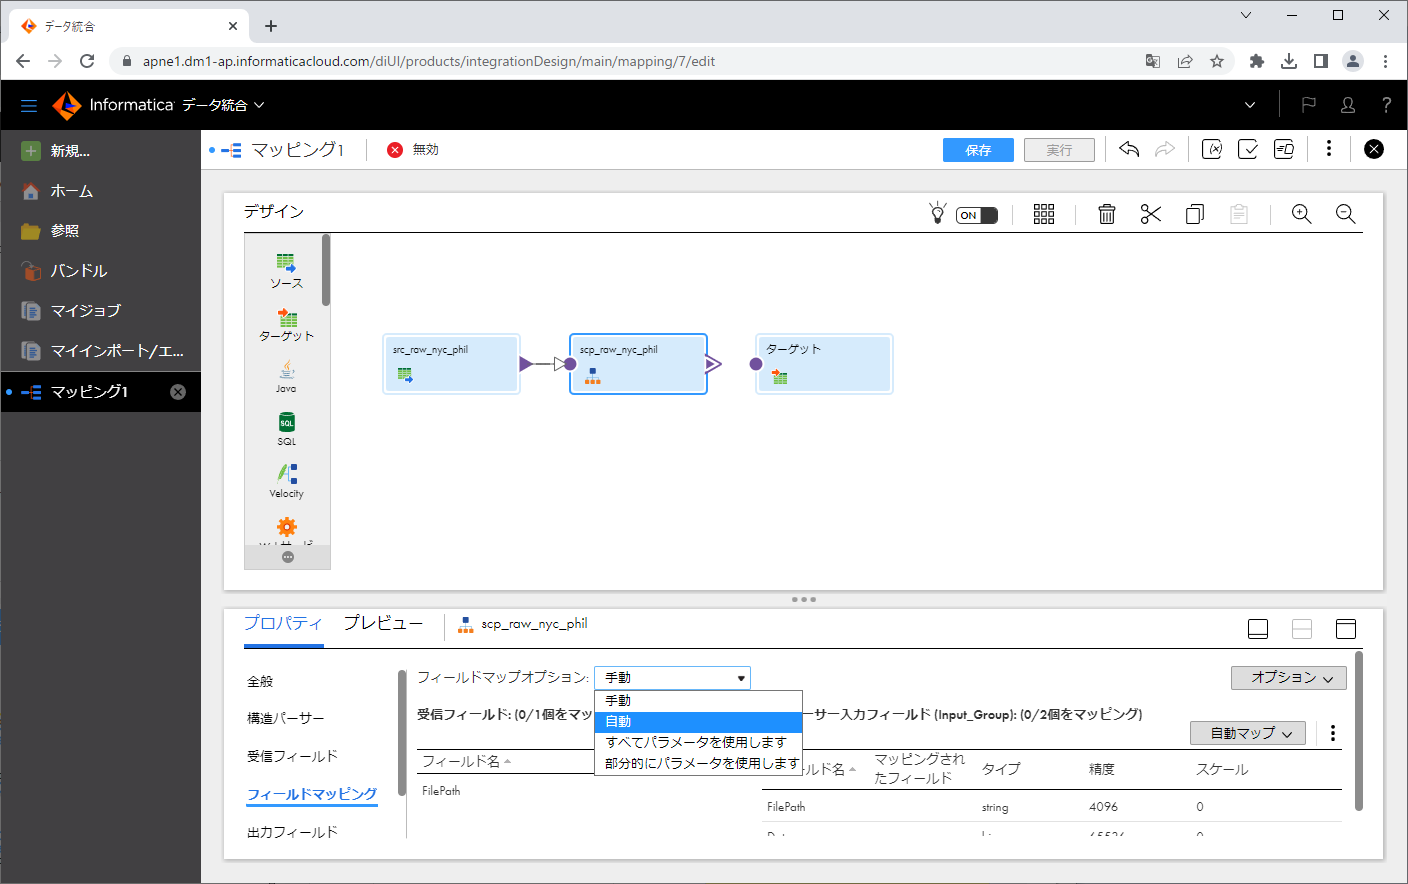This screenshot has height=884, width=1408.
Task: Turn off the ON toggle in design toolbar
Action: (975, 214)
